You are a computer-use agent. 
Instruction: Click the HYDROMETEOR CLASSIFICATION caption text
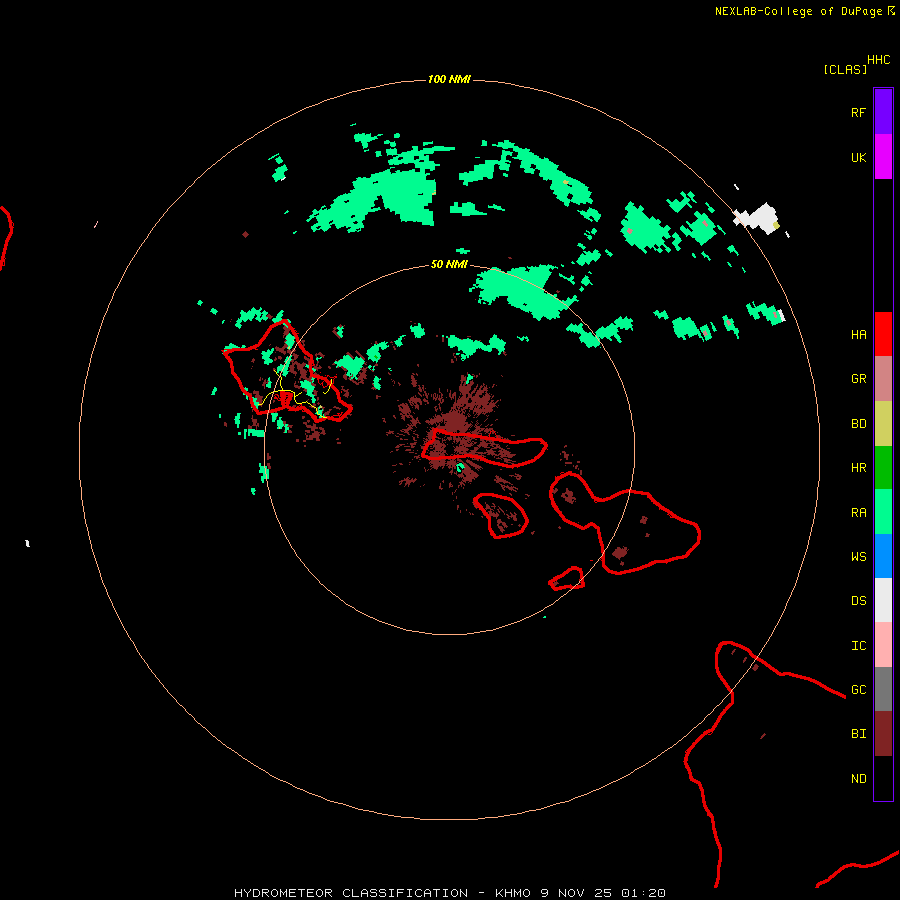coord(351,893)
